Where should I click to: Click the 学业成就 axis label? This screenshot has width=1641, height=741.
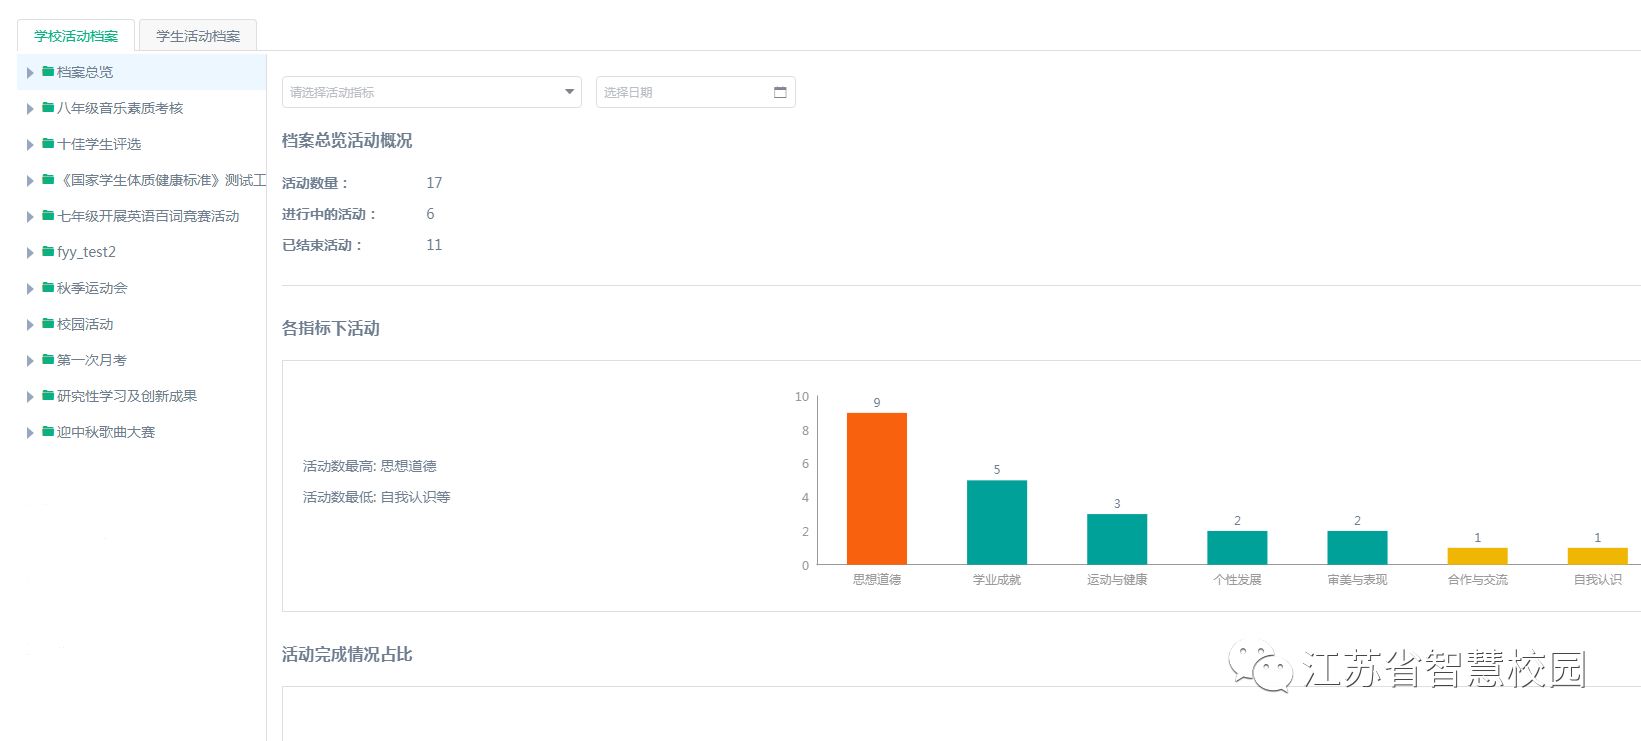point(997,580)
